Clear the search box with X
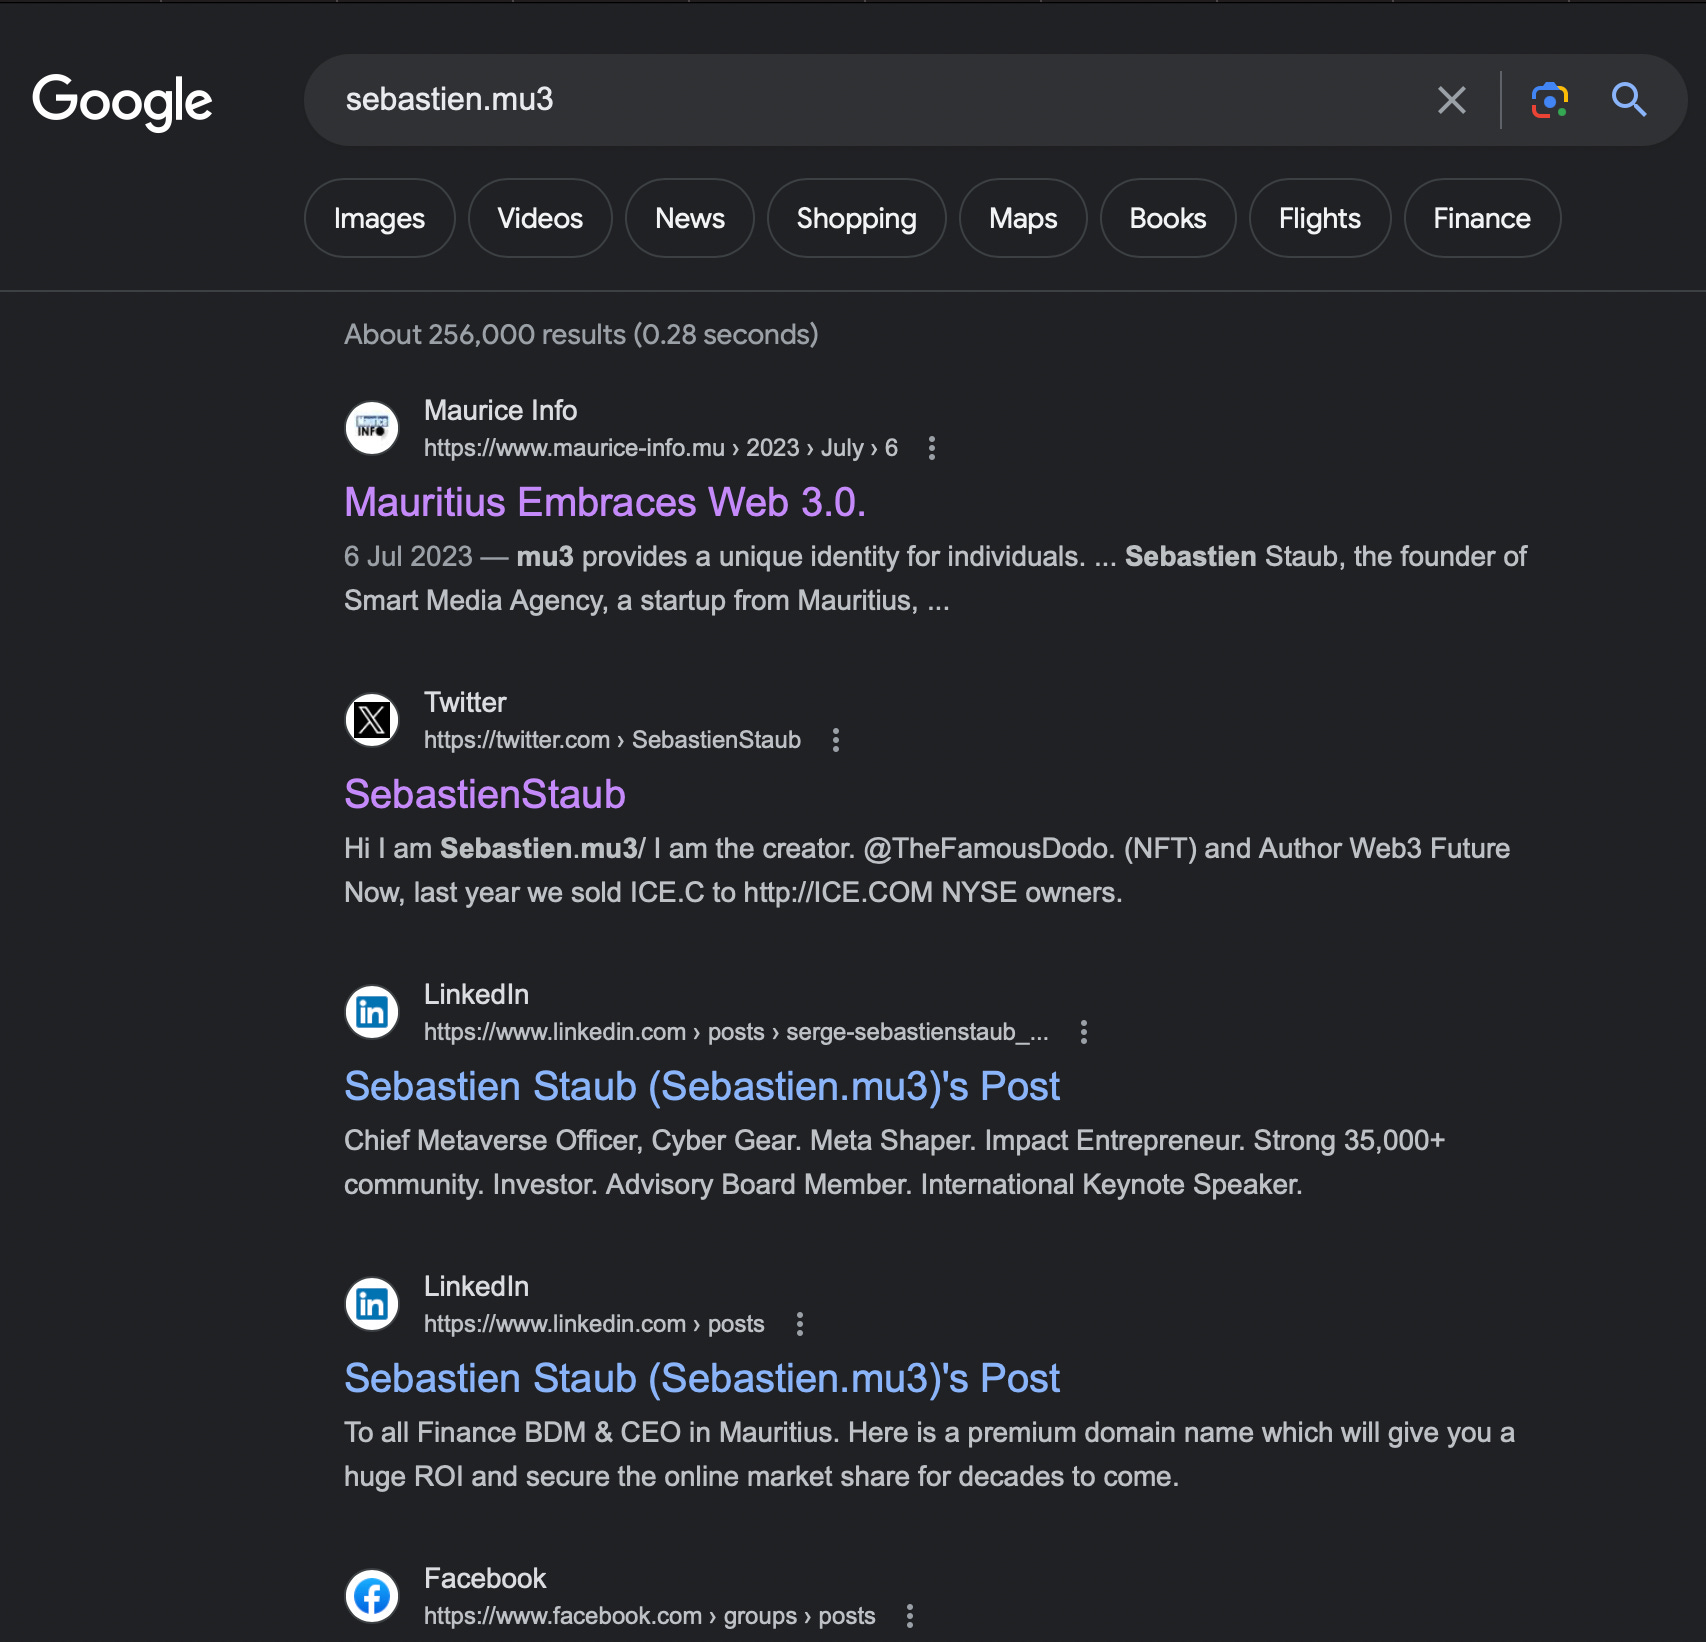Image resolution: width=1706 pixels, height=1642 pixels. click(x=1451, y=100)
